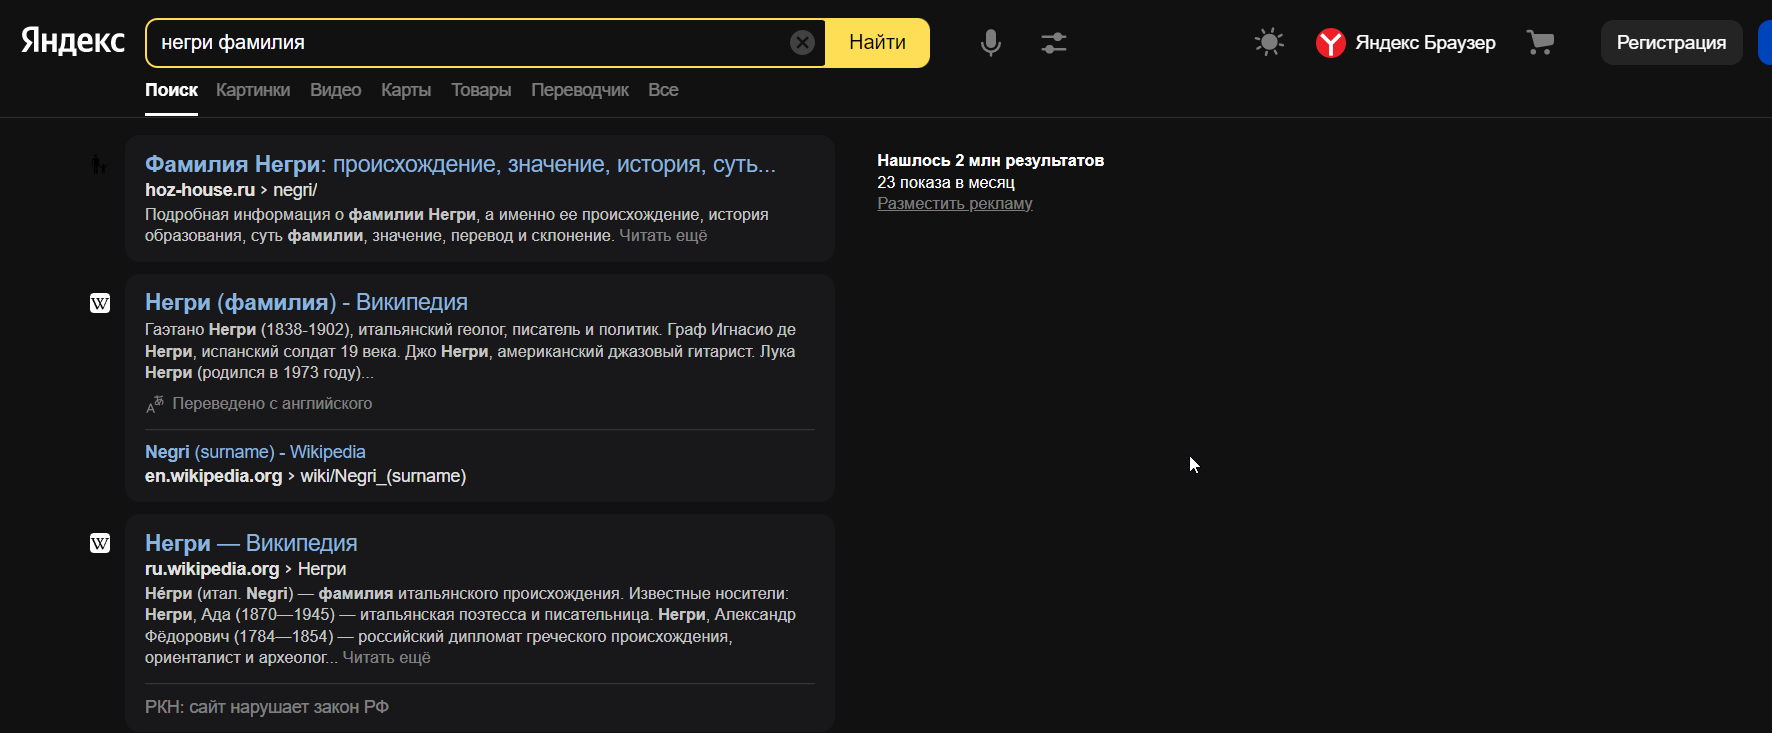
Task: Click the Yandex logo
Action: point(73,41)
